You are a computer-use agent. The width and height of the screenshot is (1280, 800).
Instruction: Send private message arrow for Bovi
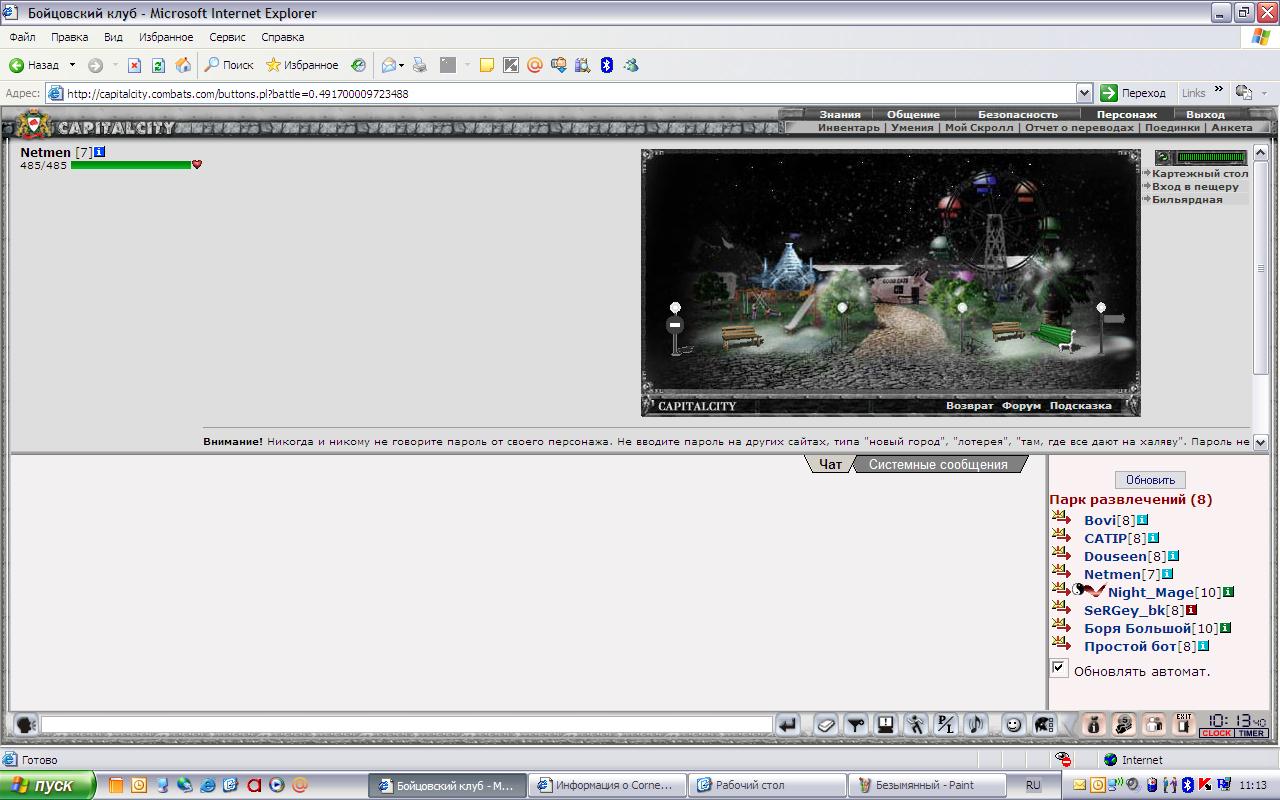[1061, 519]
